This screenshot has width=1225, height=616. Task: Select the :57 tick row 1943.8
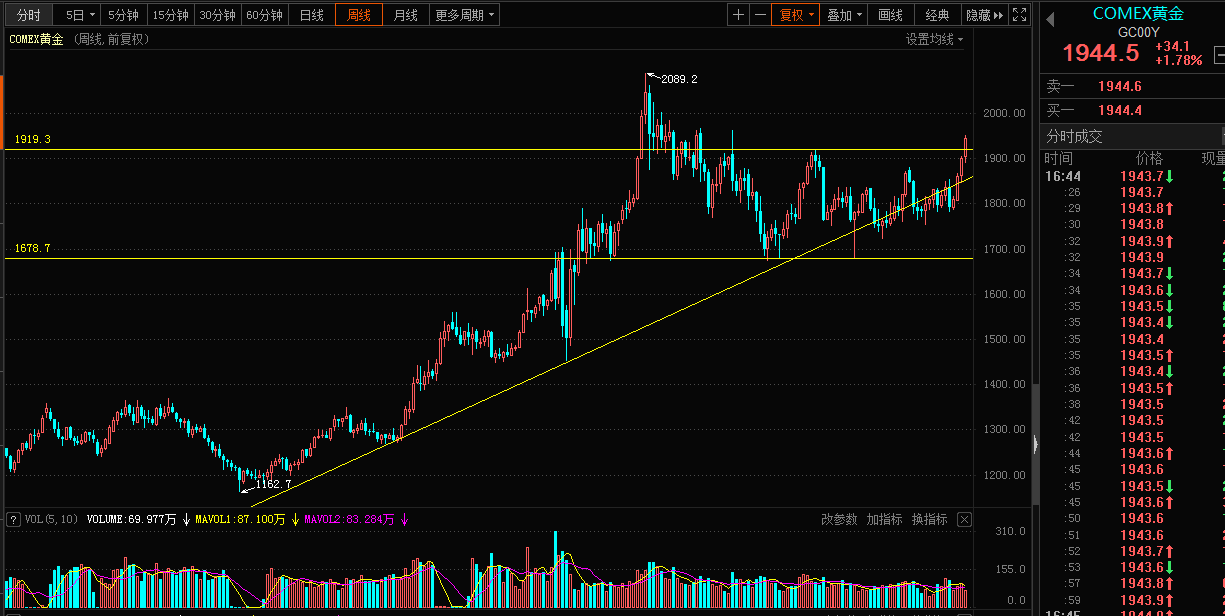click(1132, 583)
